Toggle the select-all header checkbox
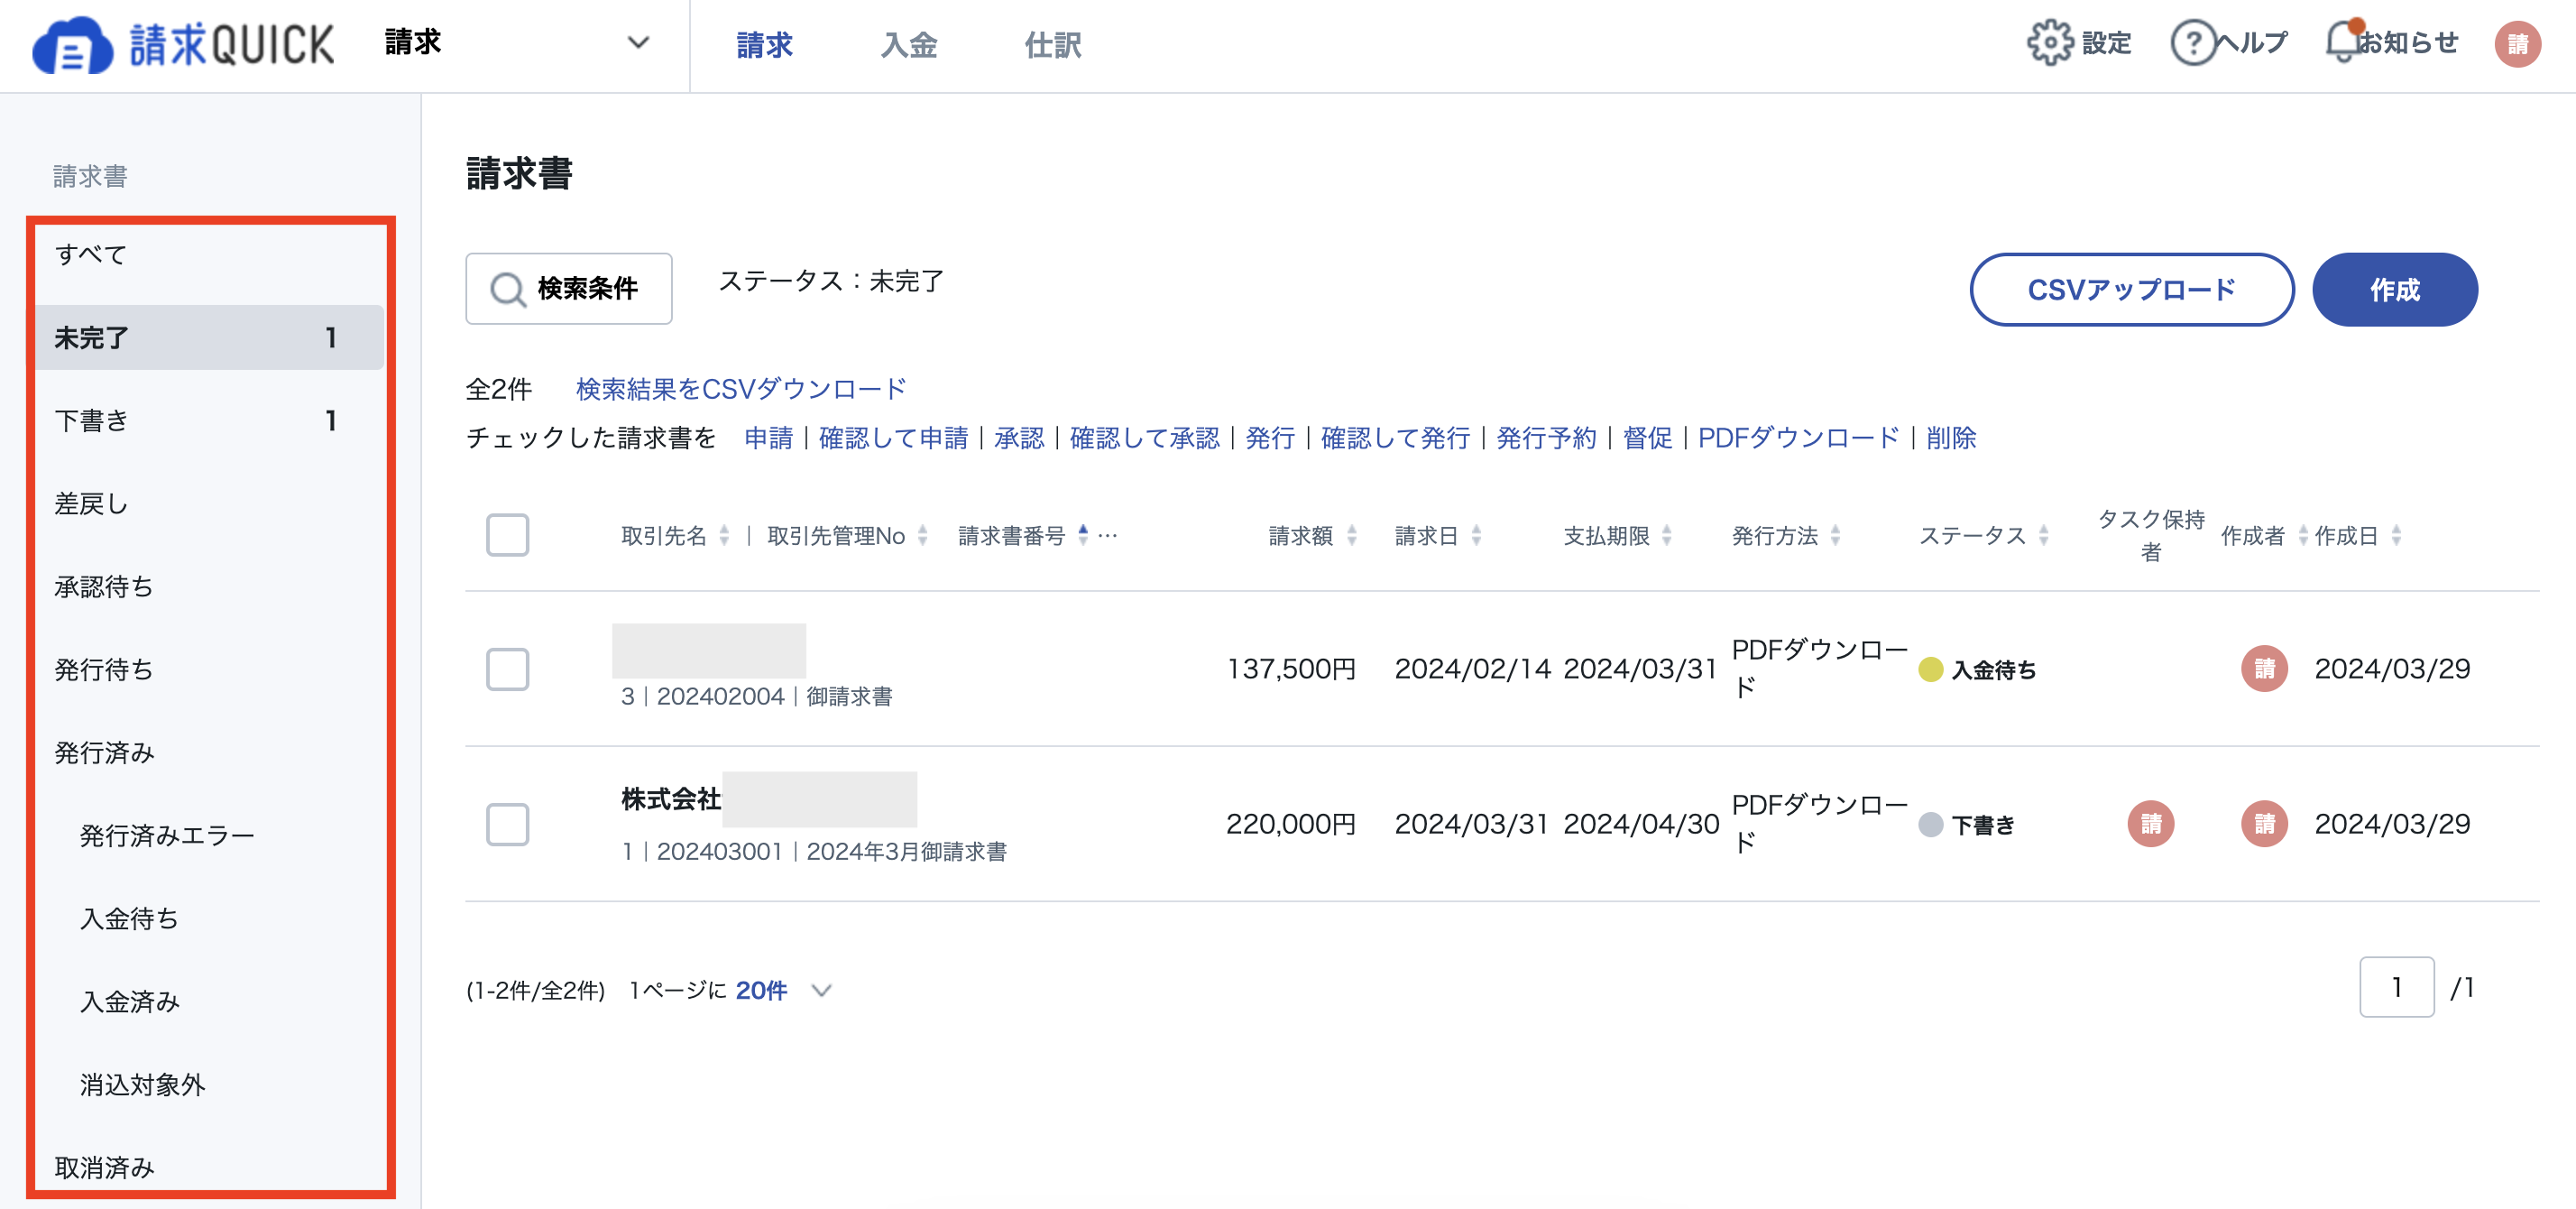This screenshot has width=2576, height=1209. pyautogui.click(x=507, y=535)
